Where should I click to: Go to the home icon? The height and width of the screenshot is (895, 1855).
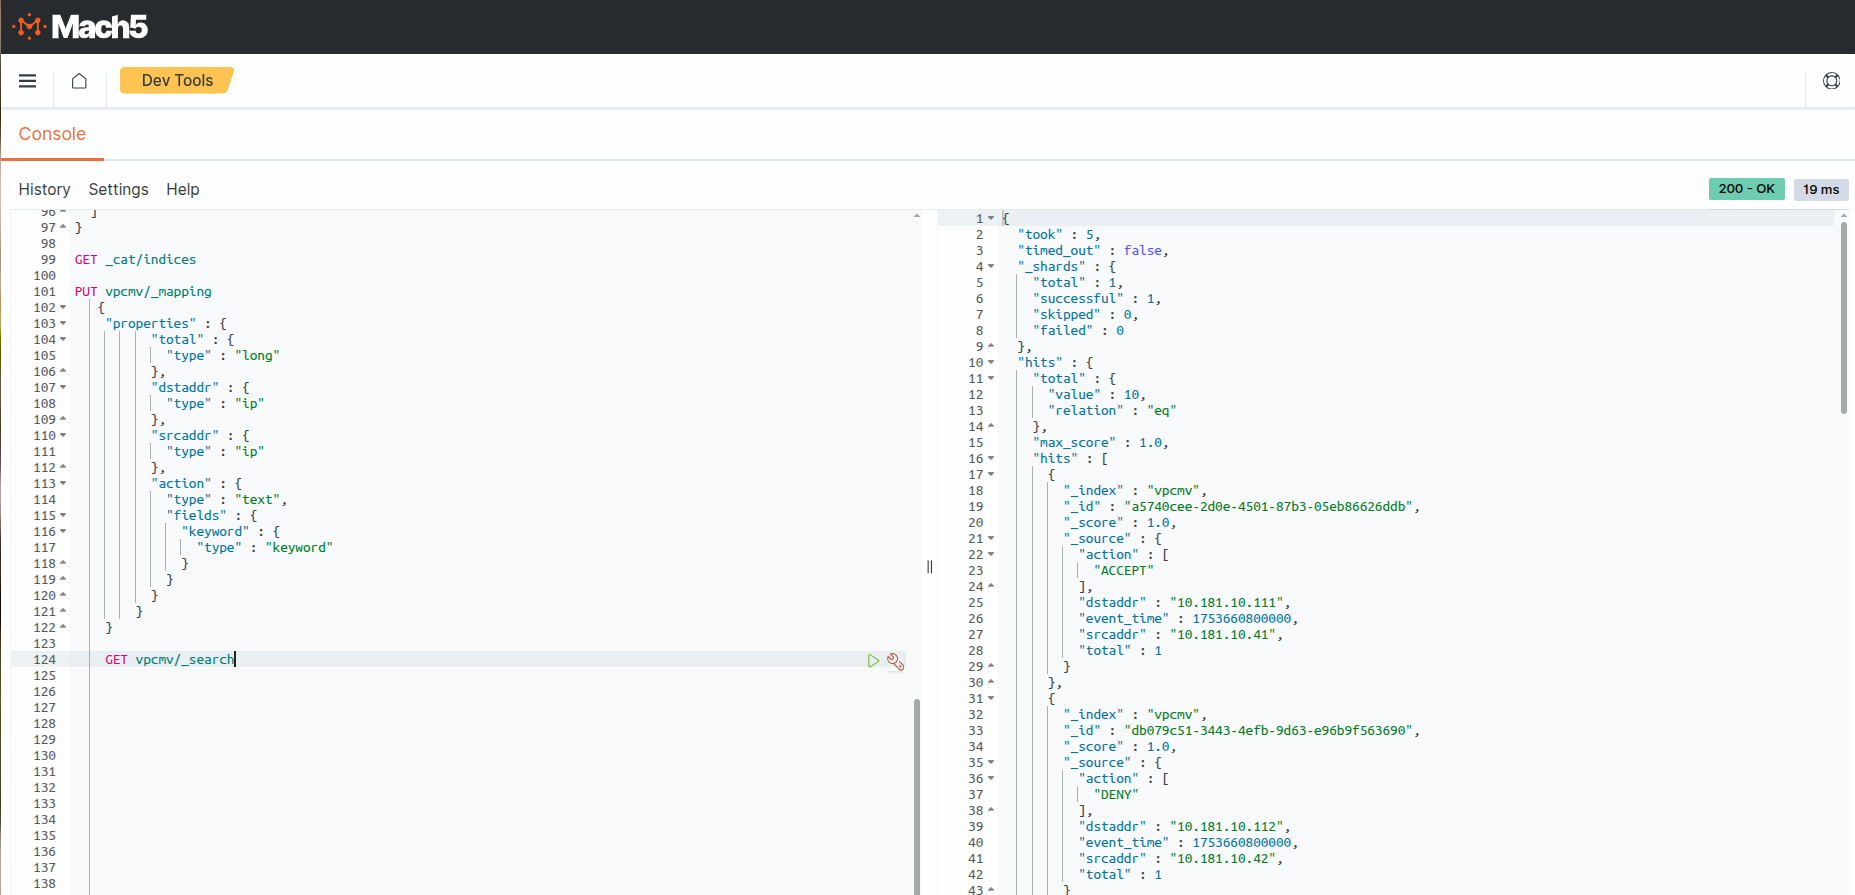click(x=79, y=81)
